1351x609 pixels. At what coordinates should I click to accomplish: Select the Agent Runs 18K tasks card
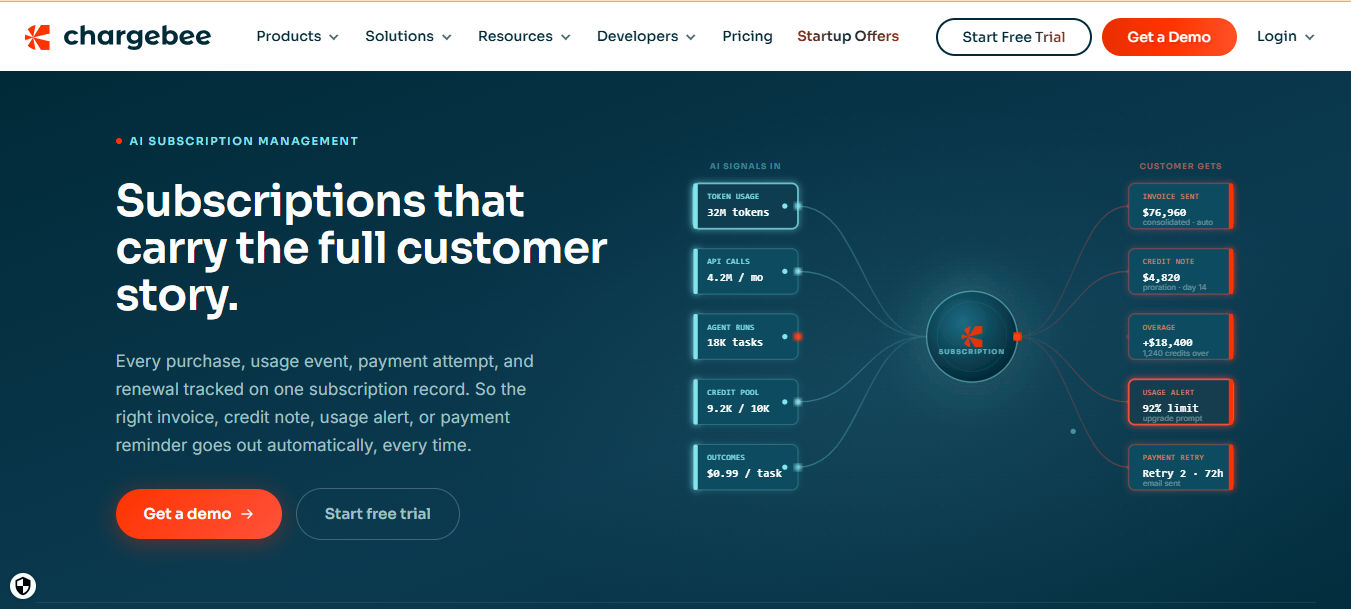746,337
